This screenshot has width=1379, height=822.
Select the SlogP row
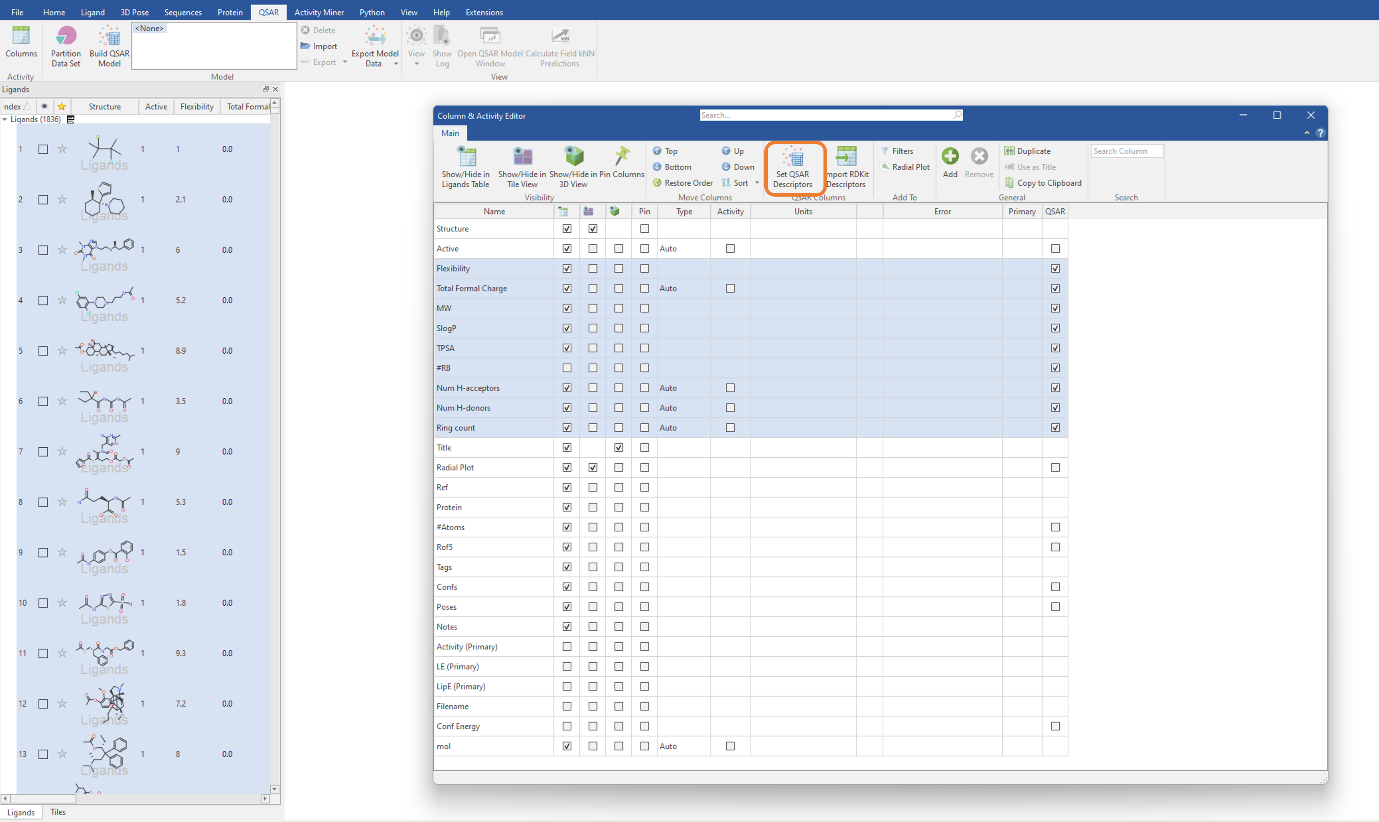[x=751, y=328]
